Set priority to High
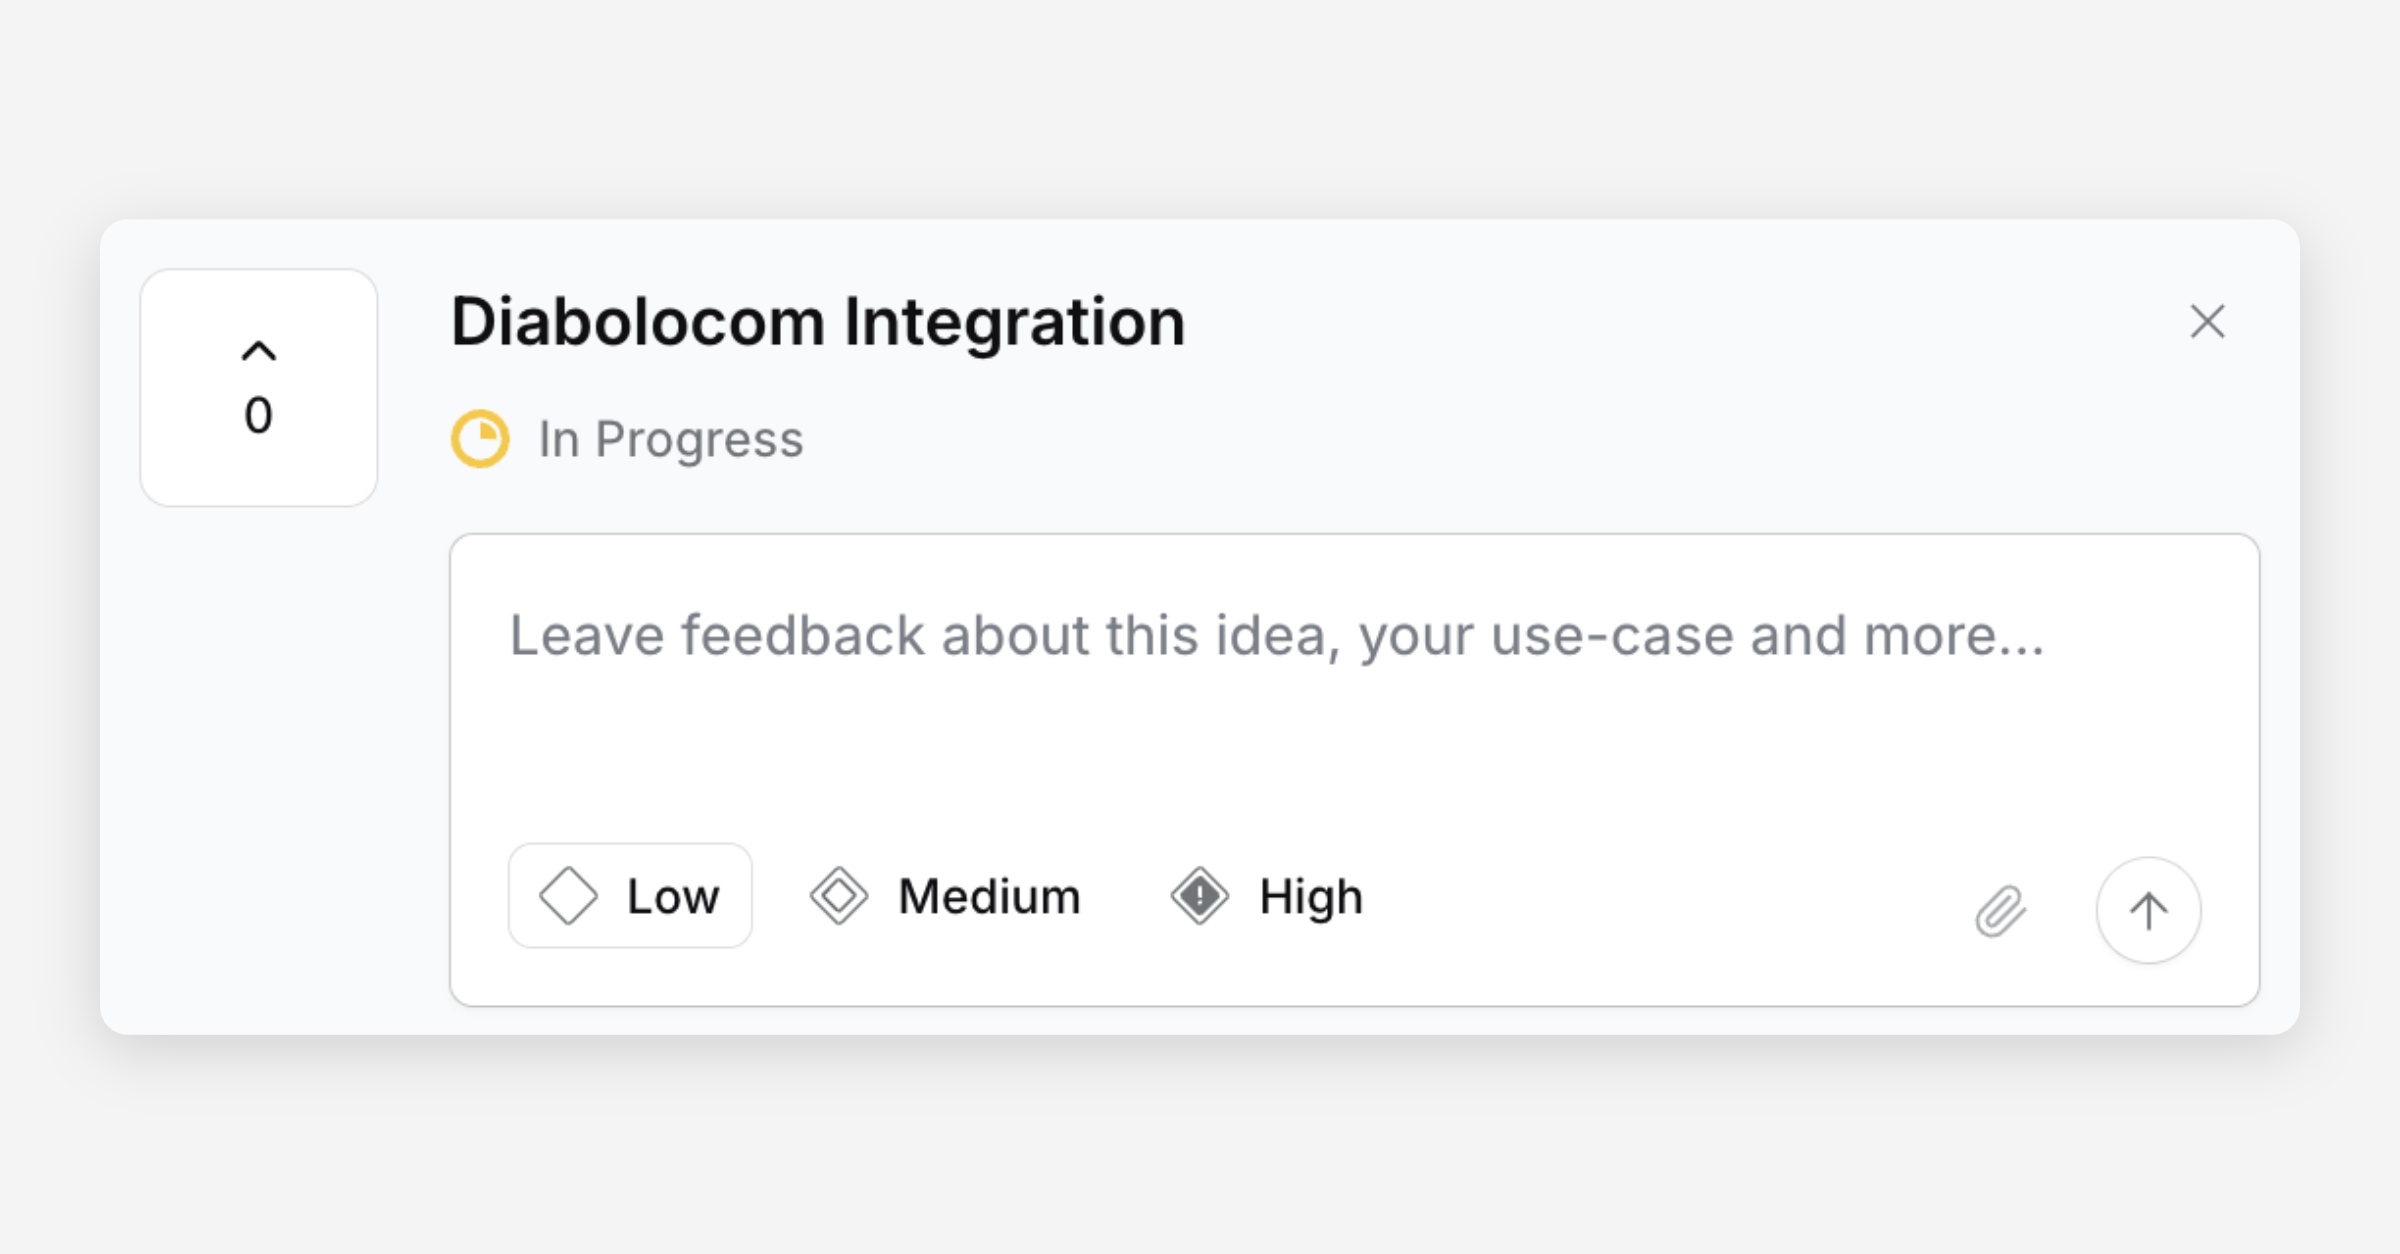Viewport: 2400px width, 1254px height. [1266, 896]
